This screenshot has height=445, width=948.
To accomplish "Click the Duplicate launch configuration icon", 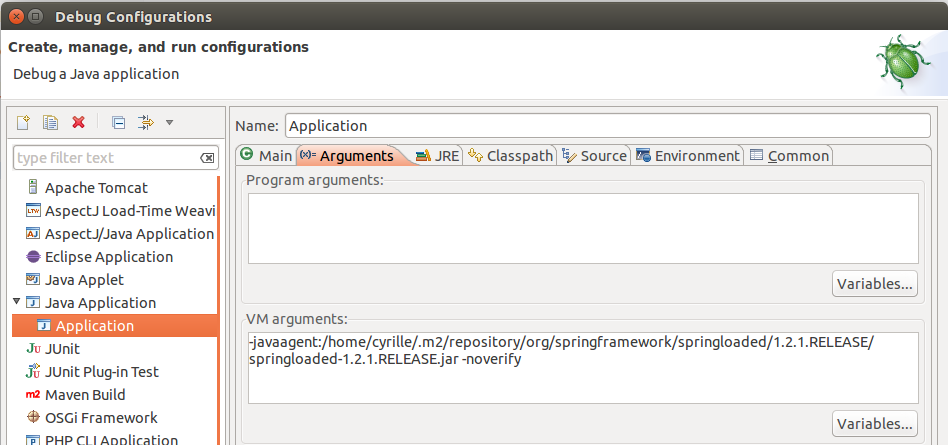I will tap(50, 122).
